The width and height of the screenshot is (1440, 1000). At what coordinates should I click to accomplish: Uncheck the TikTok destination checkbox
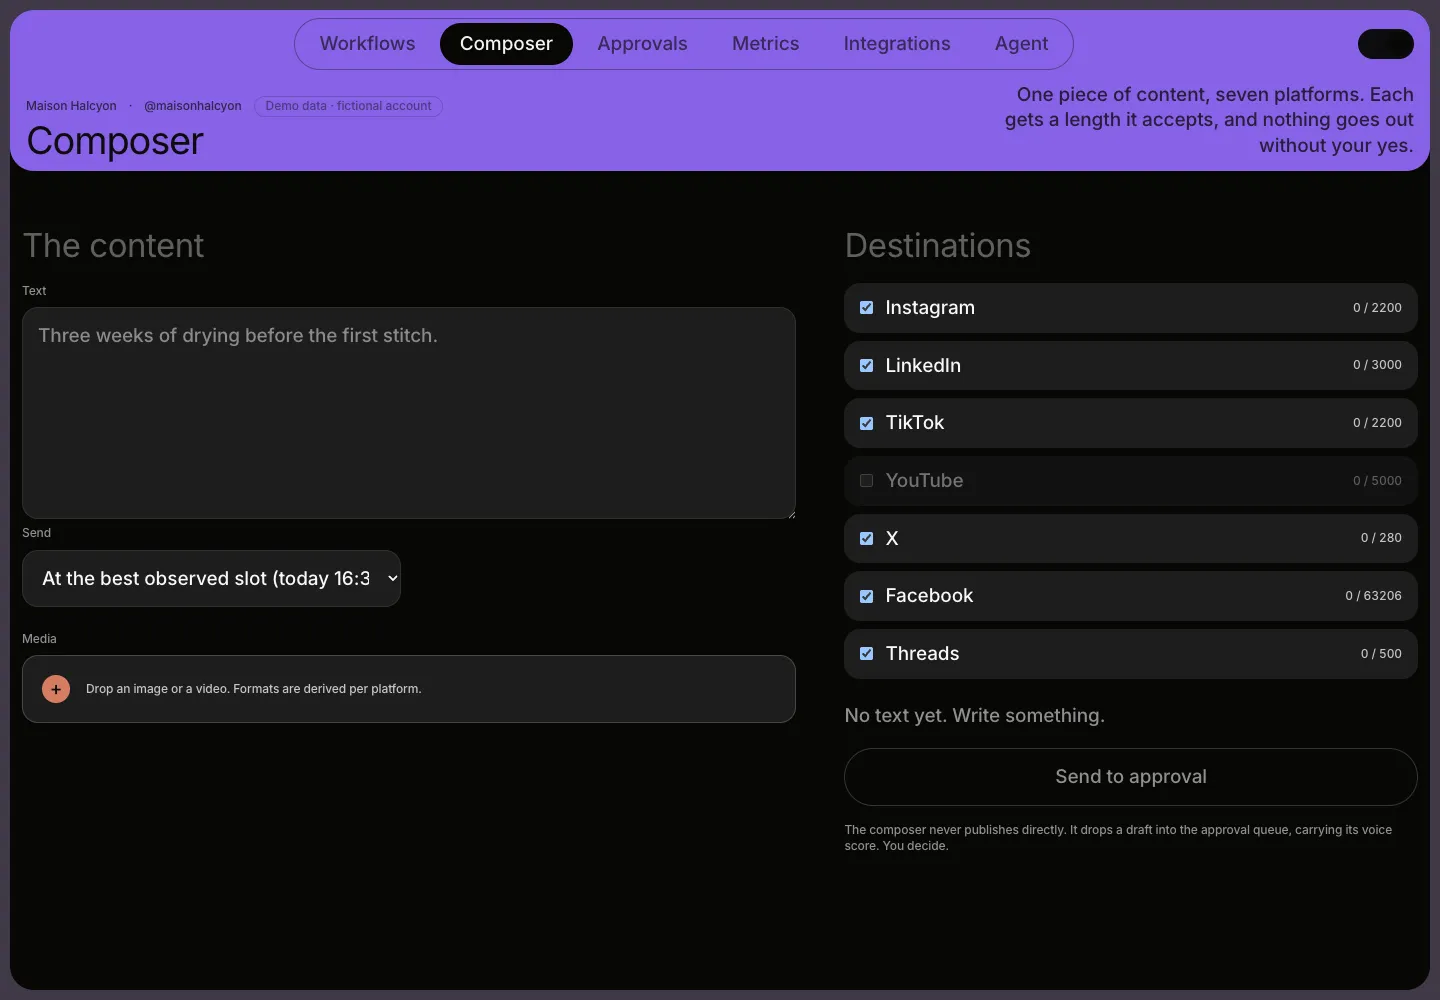(x=866, y=423)
